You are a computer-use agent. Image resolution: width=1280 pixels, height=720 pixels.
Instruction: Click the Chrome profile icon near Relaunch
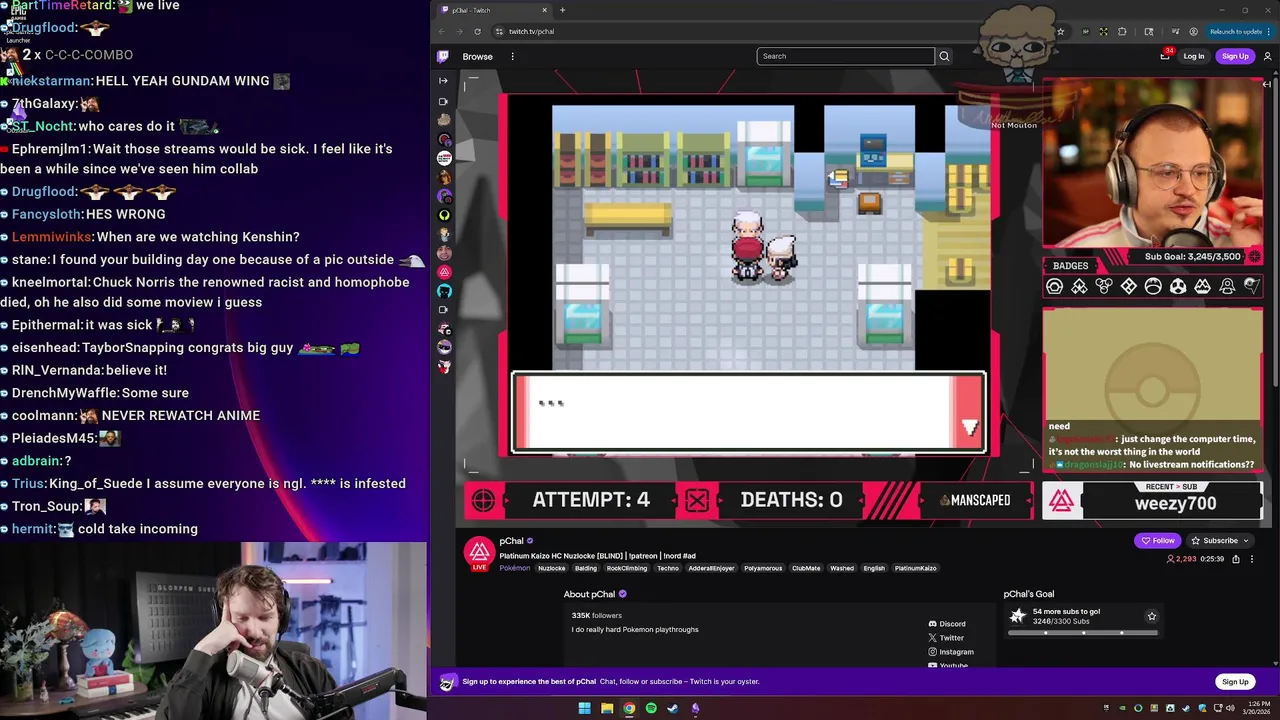(1194, 31)
